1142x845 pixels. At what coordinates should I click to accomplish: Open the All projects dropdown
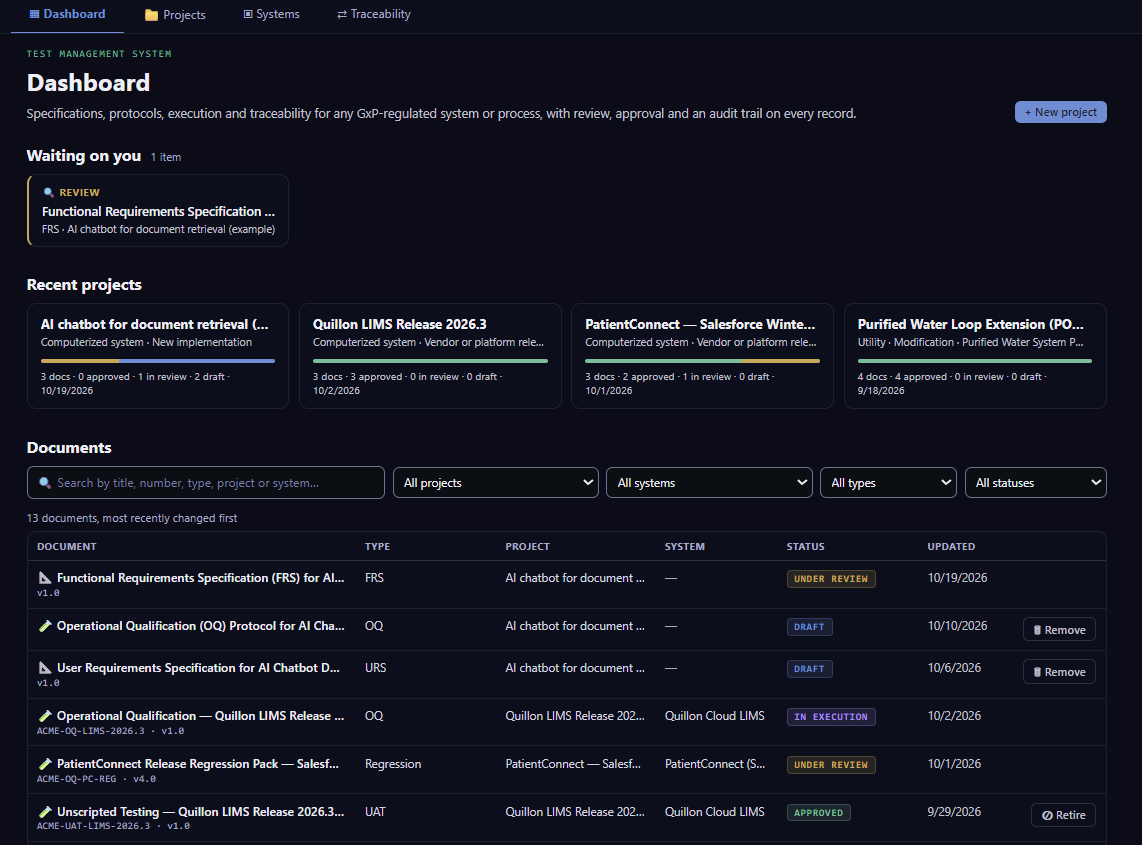[496, 483]
